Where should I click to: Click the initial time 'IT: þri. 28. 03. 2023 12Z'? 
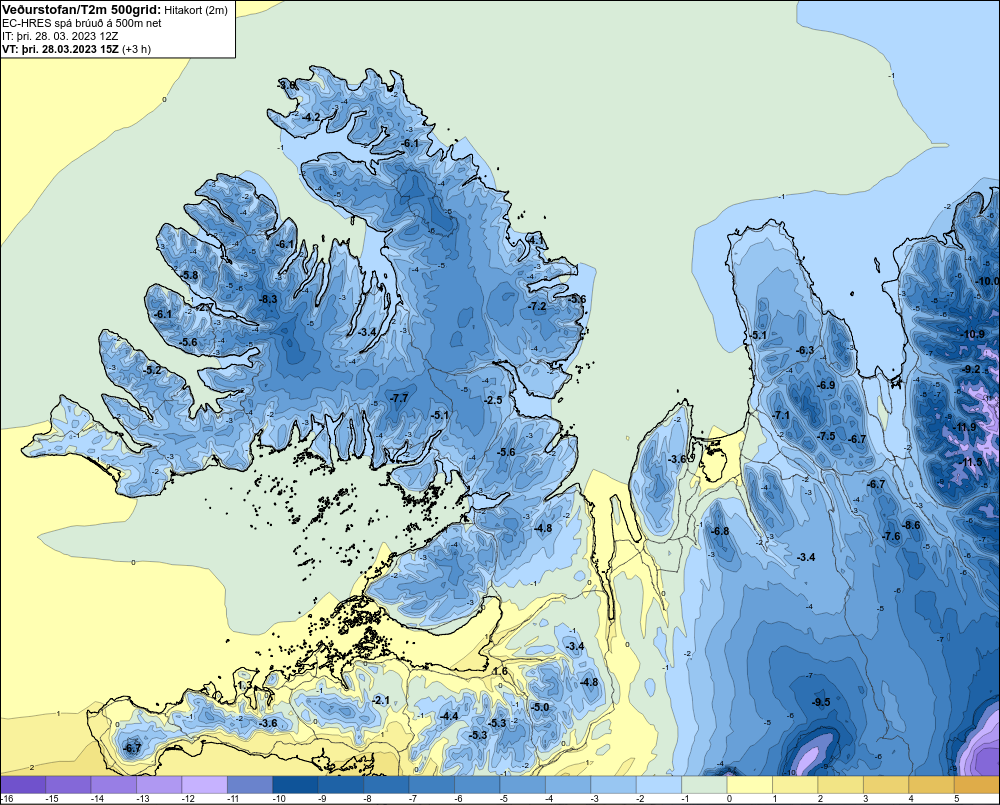pyautogui.click(x=60, y=36)
